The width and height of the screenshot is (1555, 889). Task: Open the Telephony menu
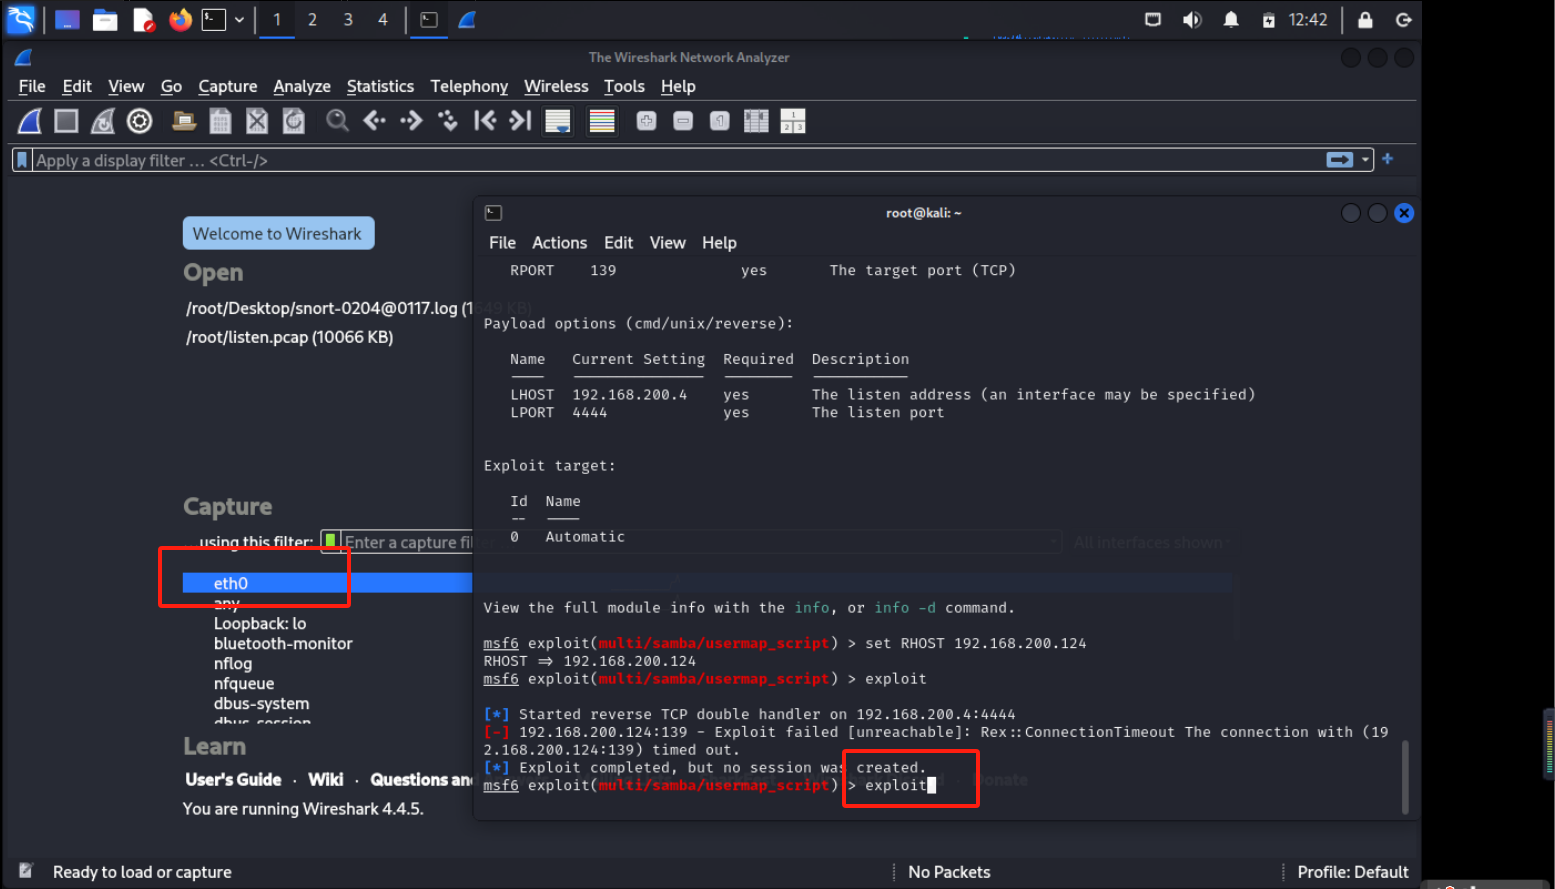click(469, 87)
